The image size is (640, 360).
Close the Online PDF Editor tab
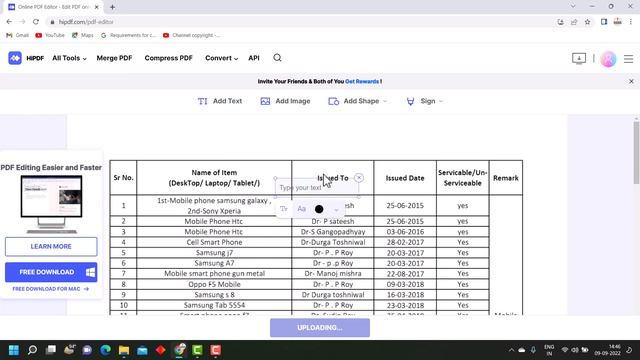click(97, 7)
